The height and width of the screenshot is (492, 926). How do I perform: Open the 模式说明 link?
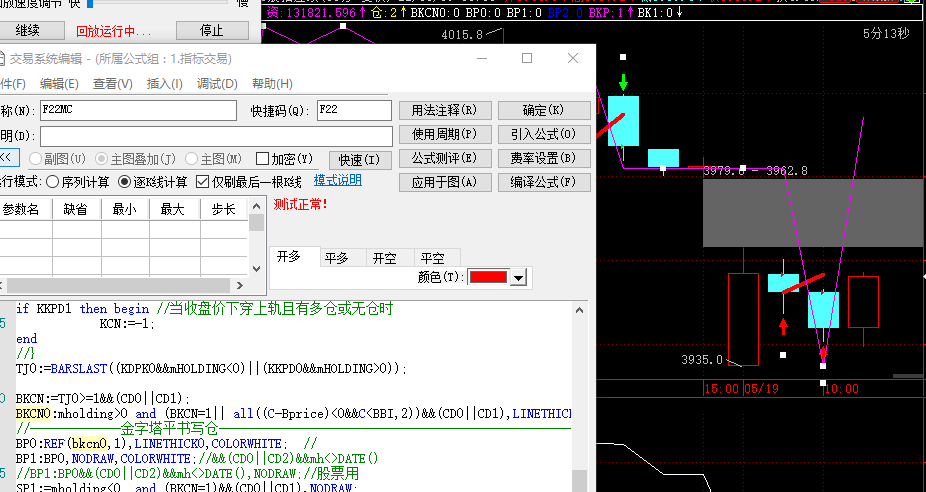click(338, 181)
